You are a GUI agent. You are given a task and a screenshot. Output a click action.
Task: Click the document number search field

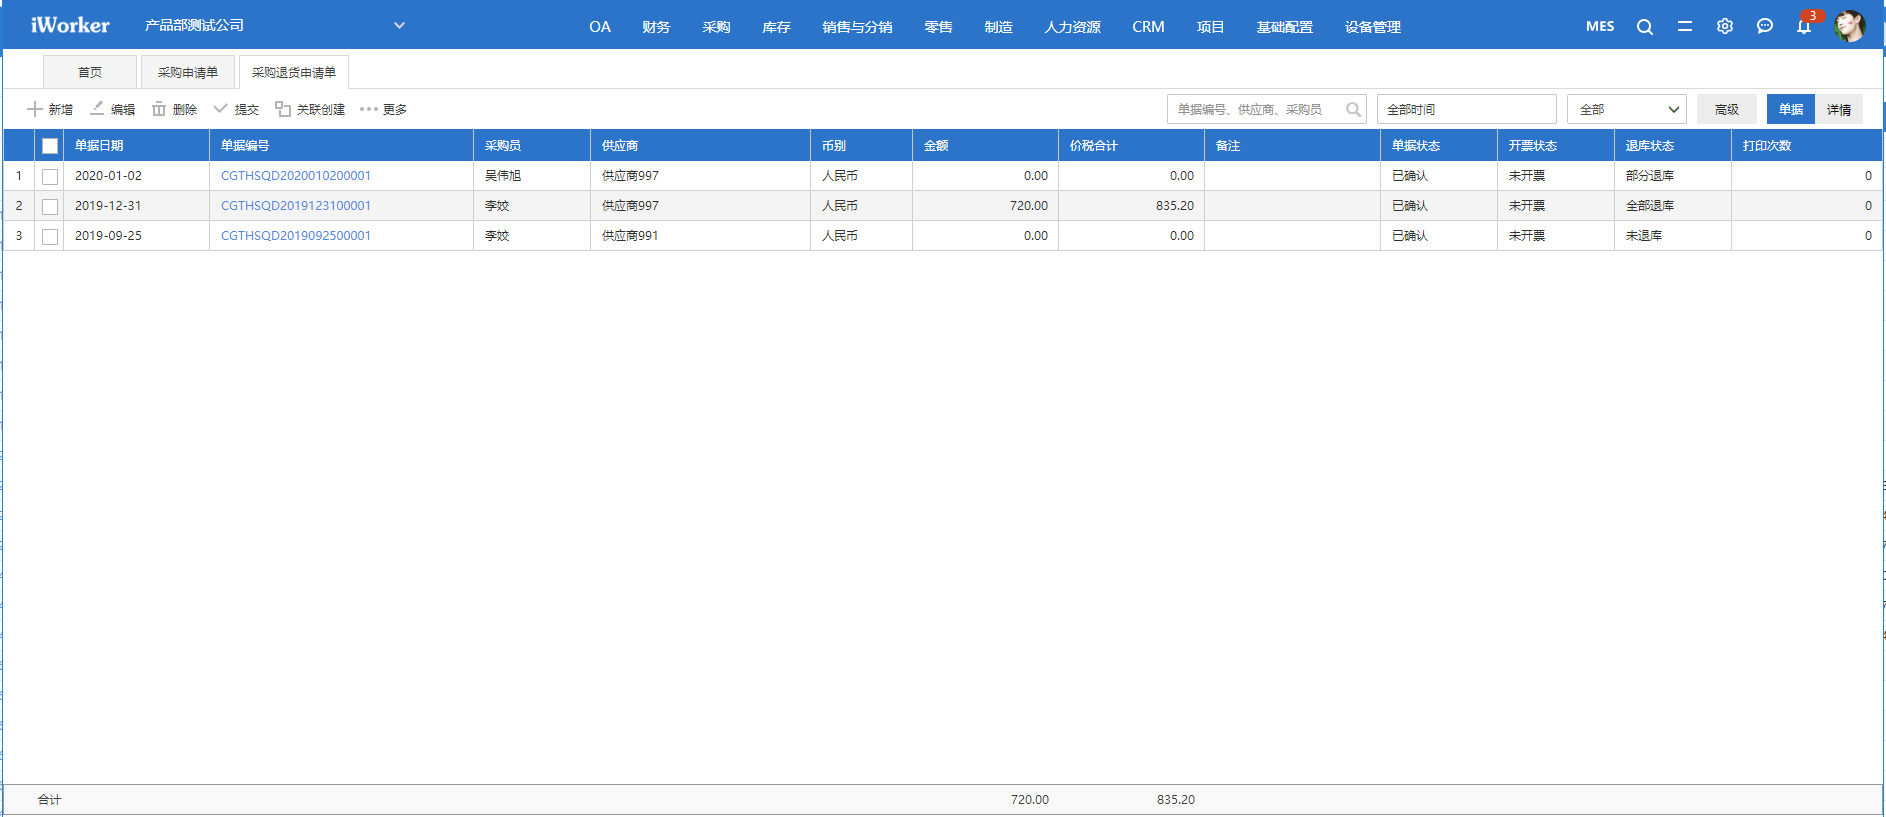[x=1255, y=109]
